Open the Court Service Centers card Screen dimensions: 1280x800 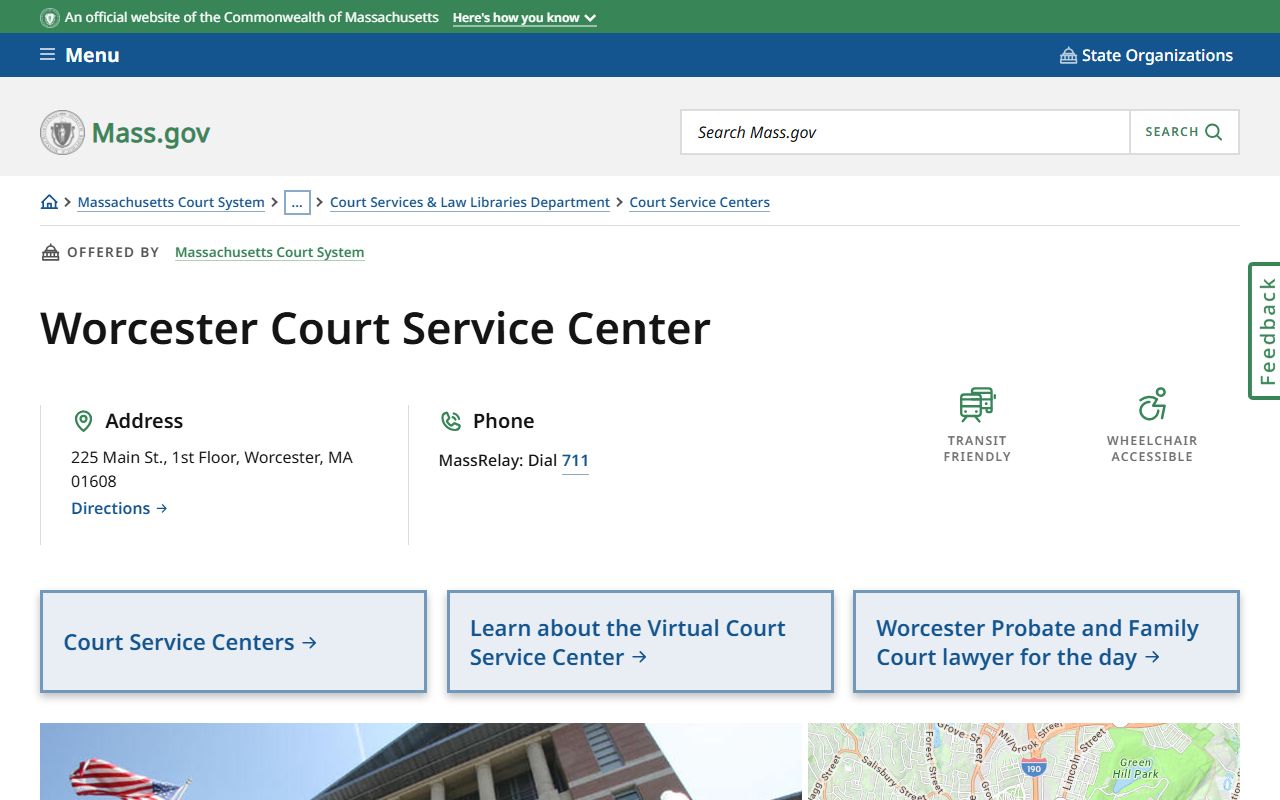[233, 641]
